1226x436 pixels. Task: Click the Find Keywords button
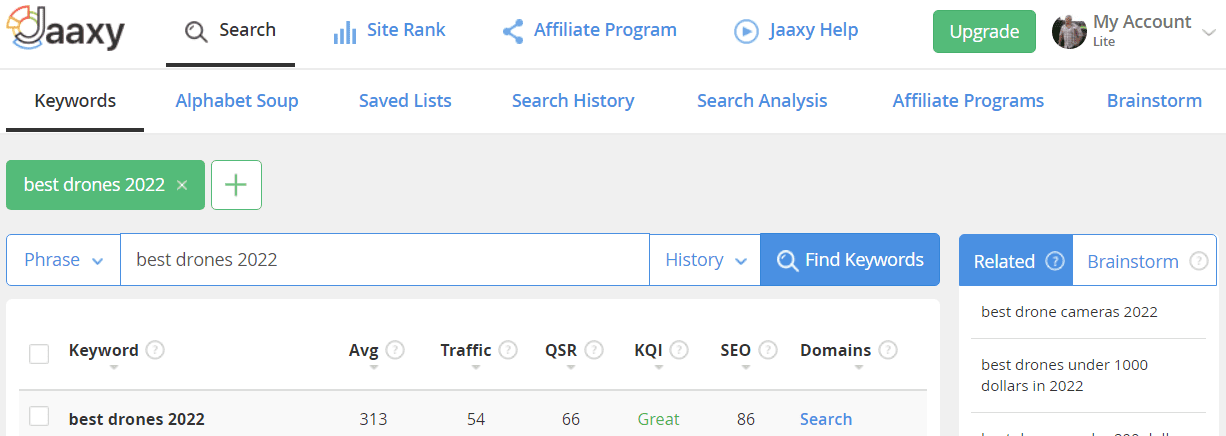850,260
